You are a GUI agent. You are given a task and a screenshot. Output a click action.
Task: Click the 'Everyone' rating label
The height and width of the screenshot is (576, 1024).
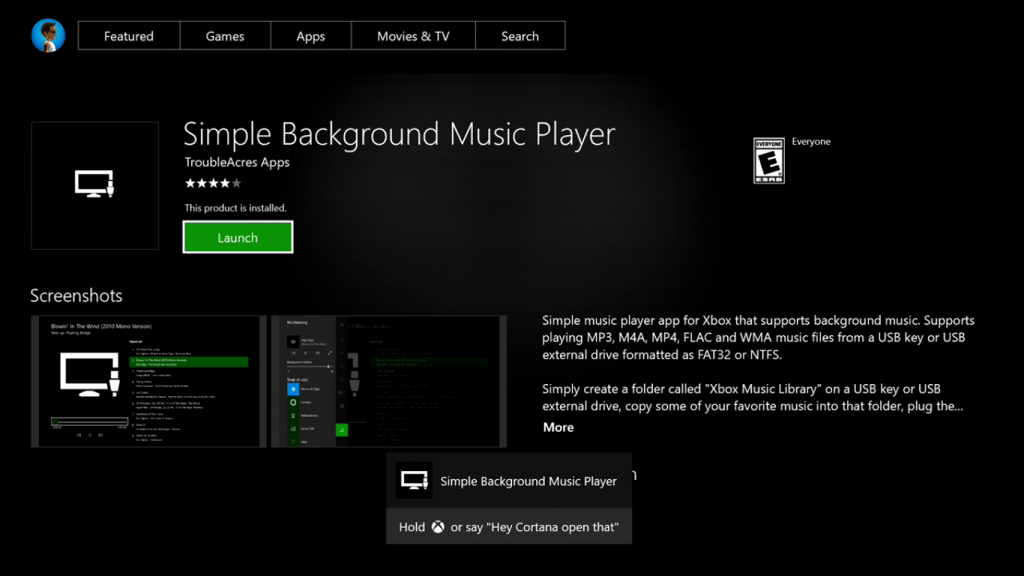(x=811, y=142)
